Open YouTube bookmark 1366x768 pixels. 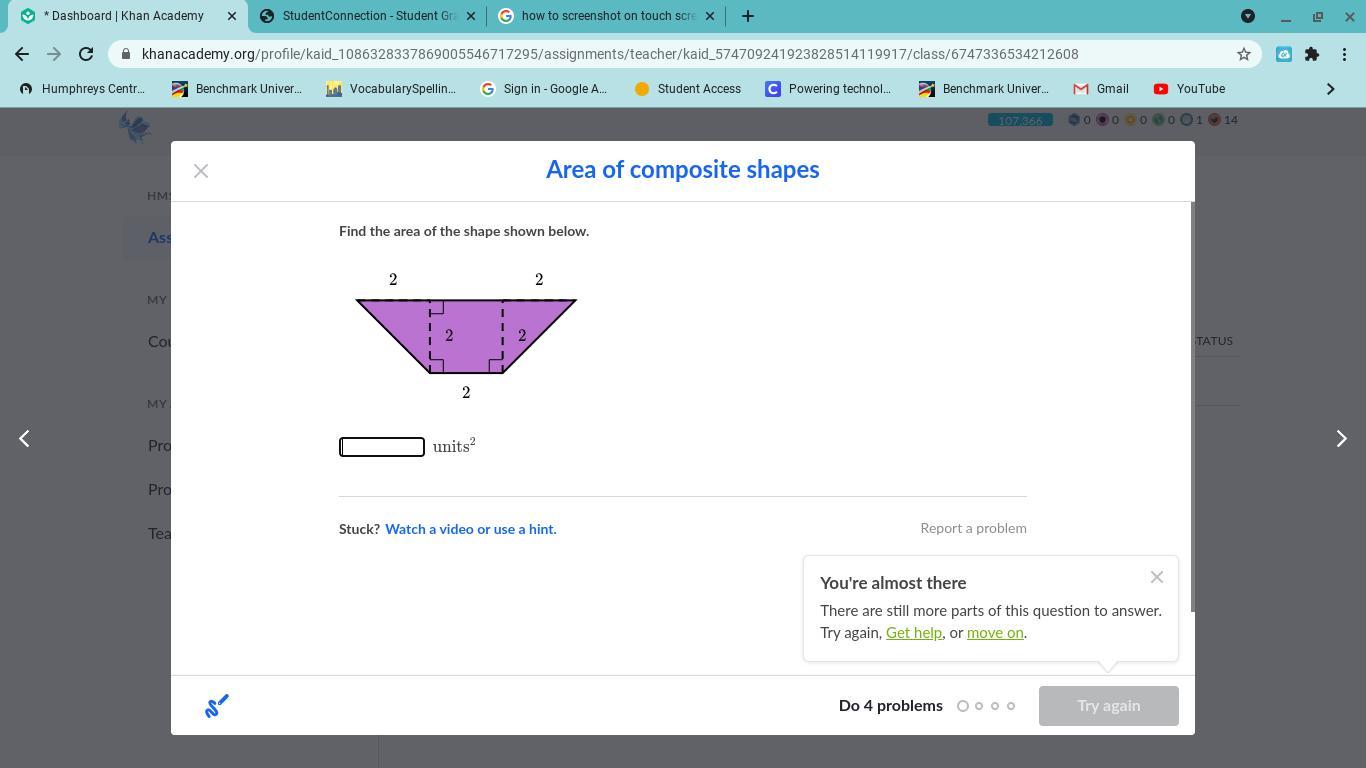click(1189, 89)
